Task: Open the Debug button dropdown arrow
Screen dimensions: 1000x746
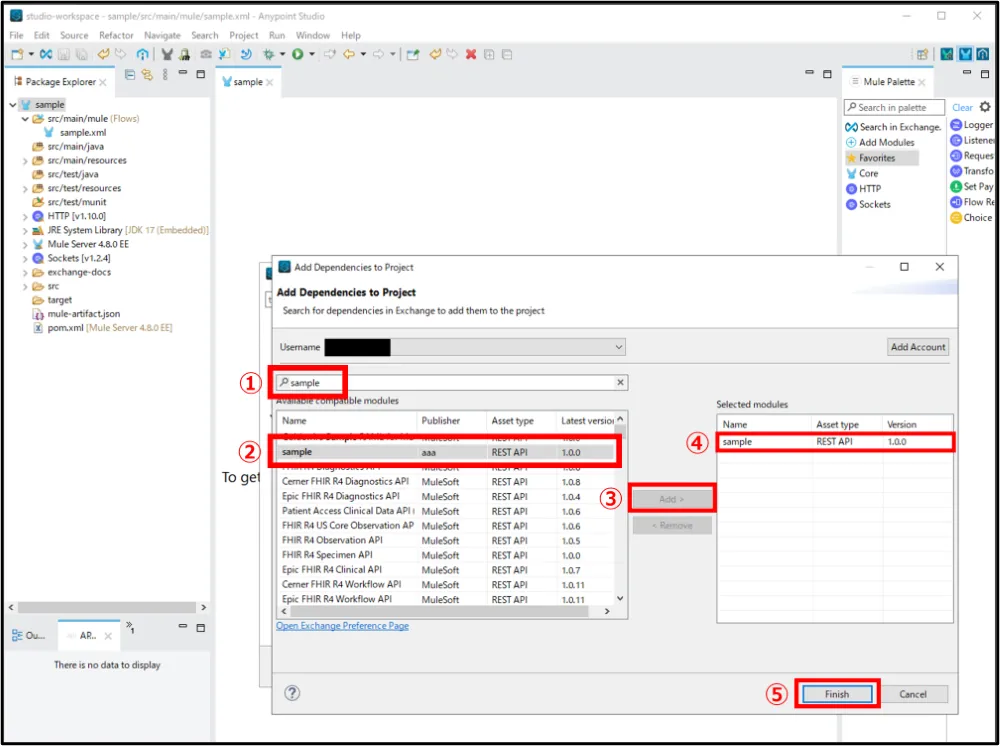Action: pos(282,55)
